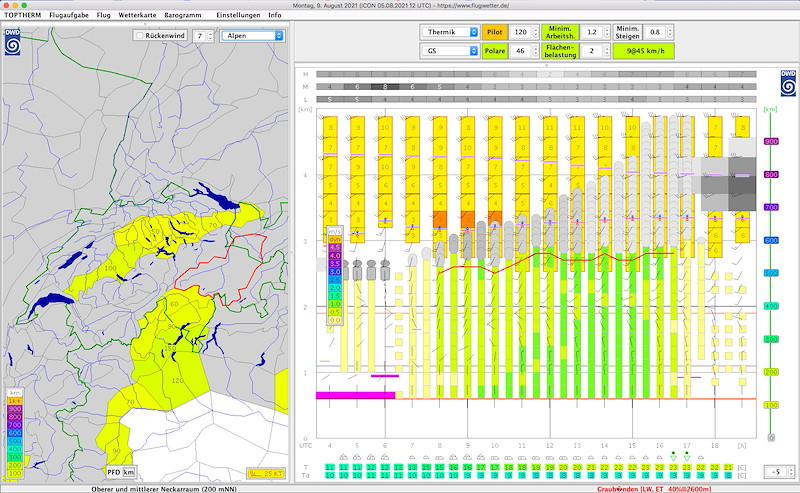Click the orange cell in the 8 UTC column
The height and width of the screenshot is (493, 800).
(440, 219)
